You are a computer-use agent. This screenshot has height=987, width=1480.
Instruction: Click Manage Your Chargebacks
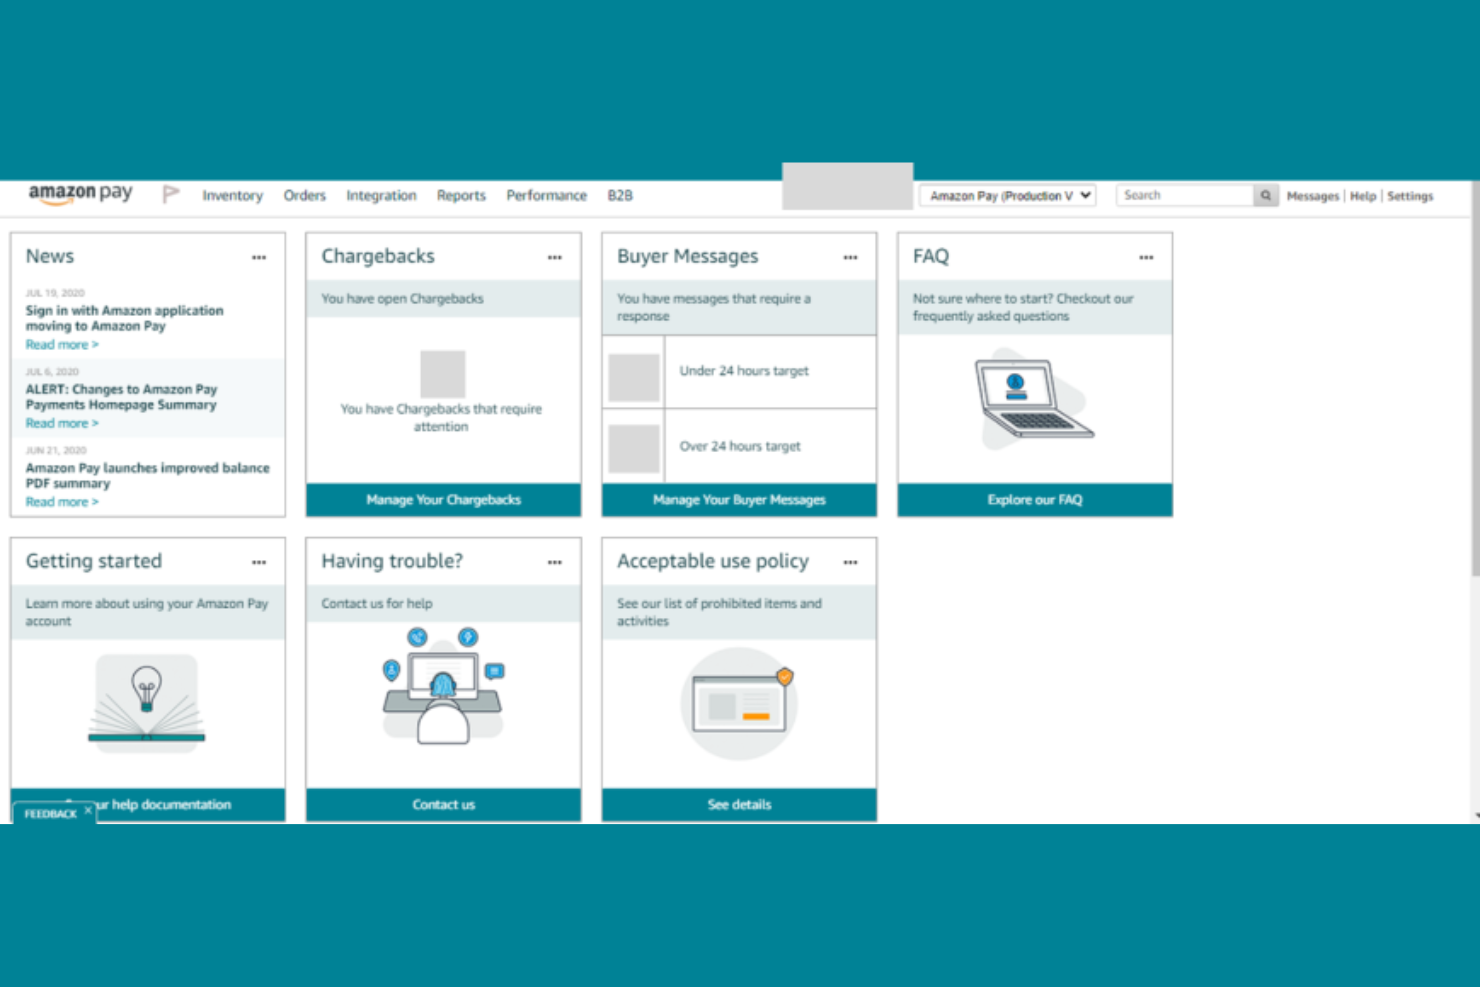click(443, 499)
